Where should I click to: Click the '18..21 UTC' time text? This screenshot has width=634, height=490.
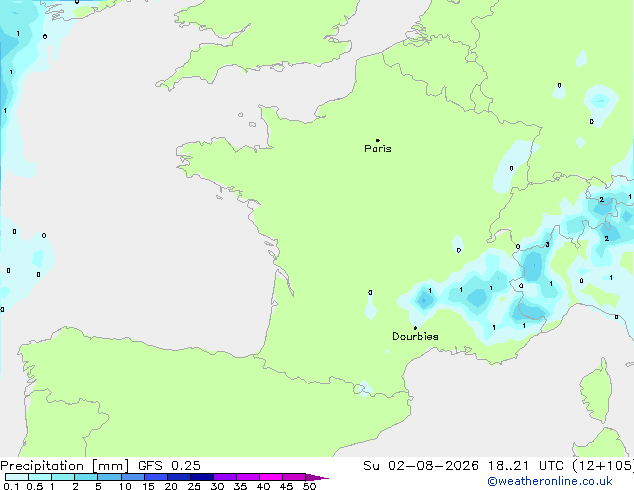[525, 466]
